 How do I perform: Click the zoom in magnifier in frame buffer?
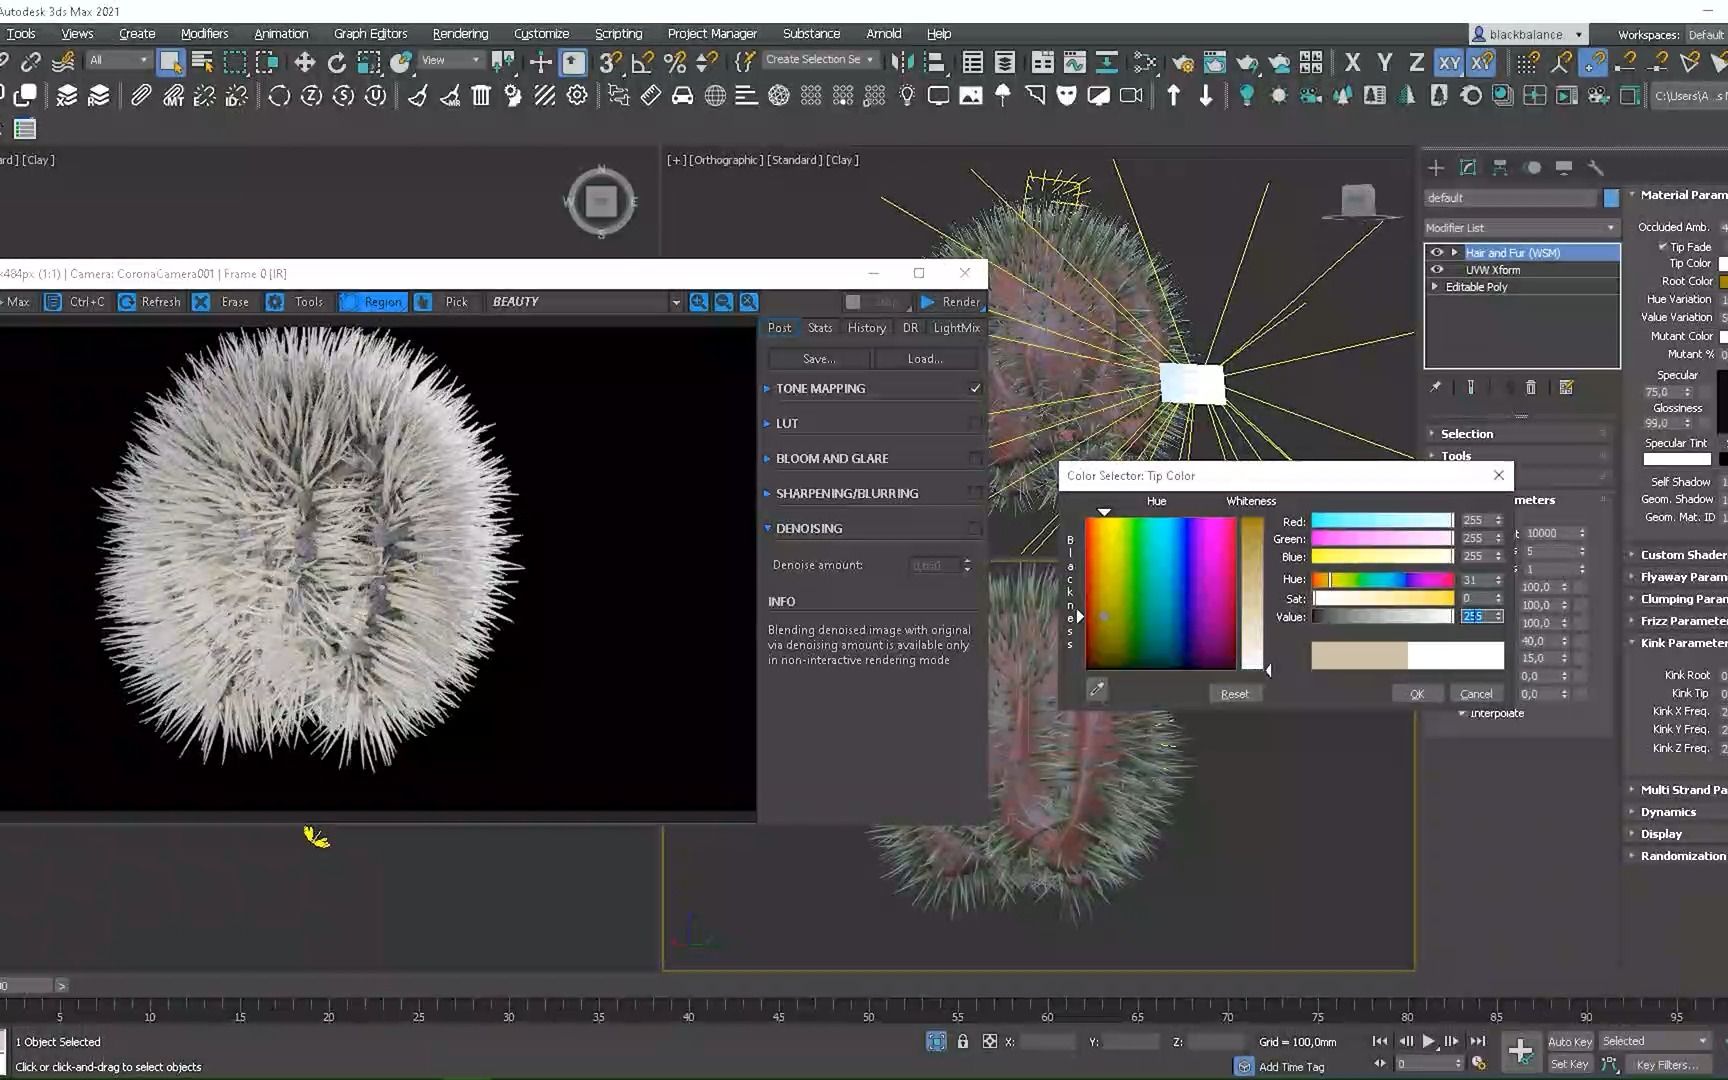tap(699, 302)
